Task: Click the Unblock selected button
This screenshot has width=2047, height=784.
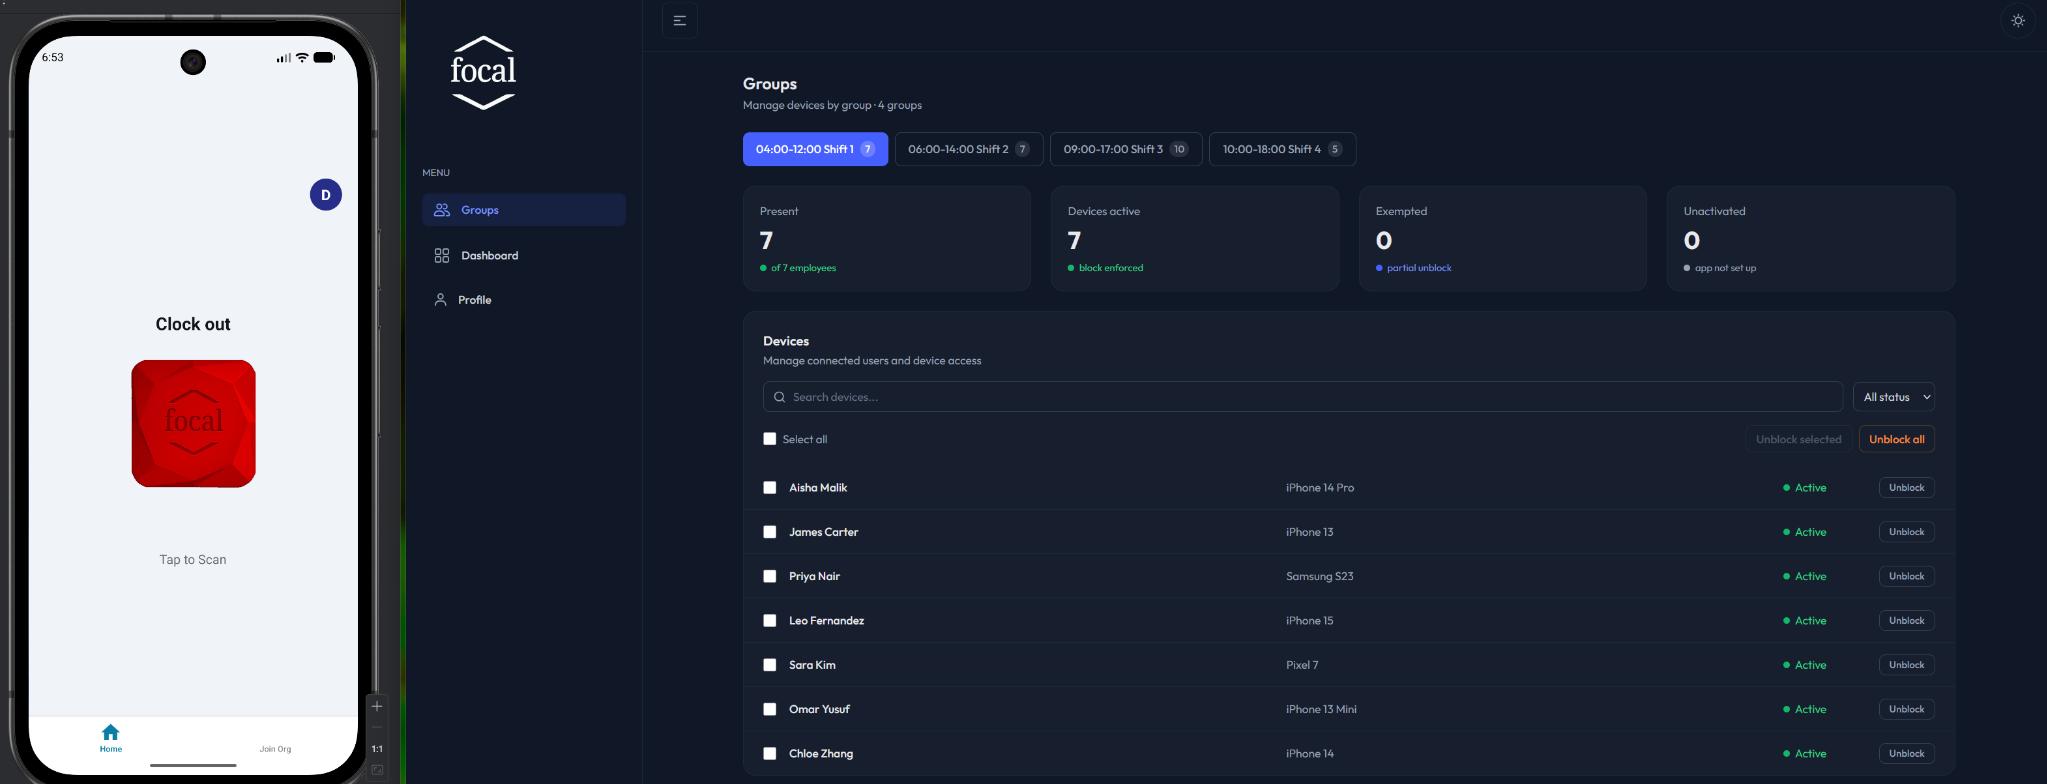Action: (1798, 439)
